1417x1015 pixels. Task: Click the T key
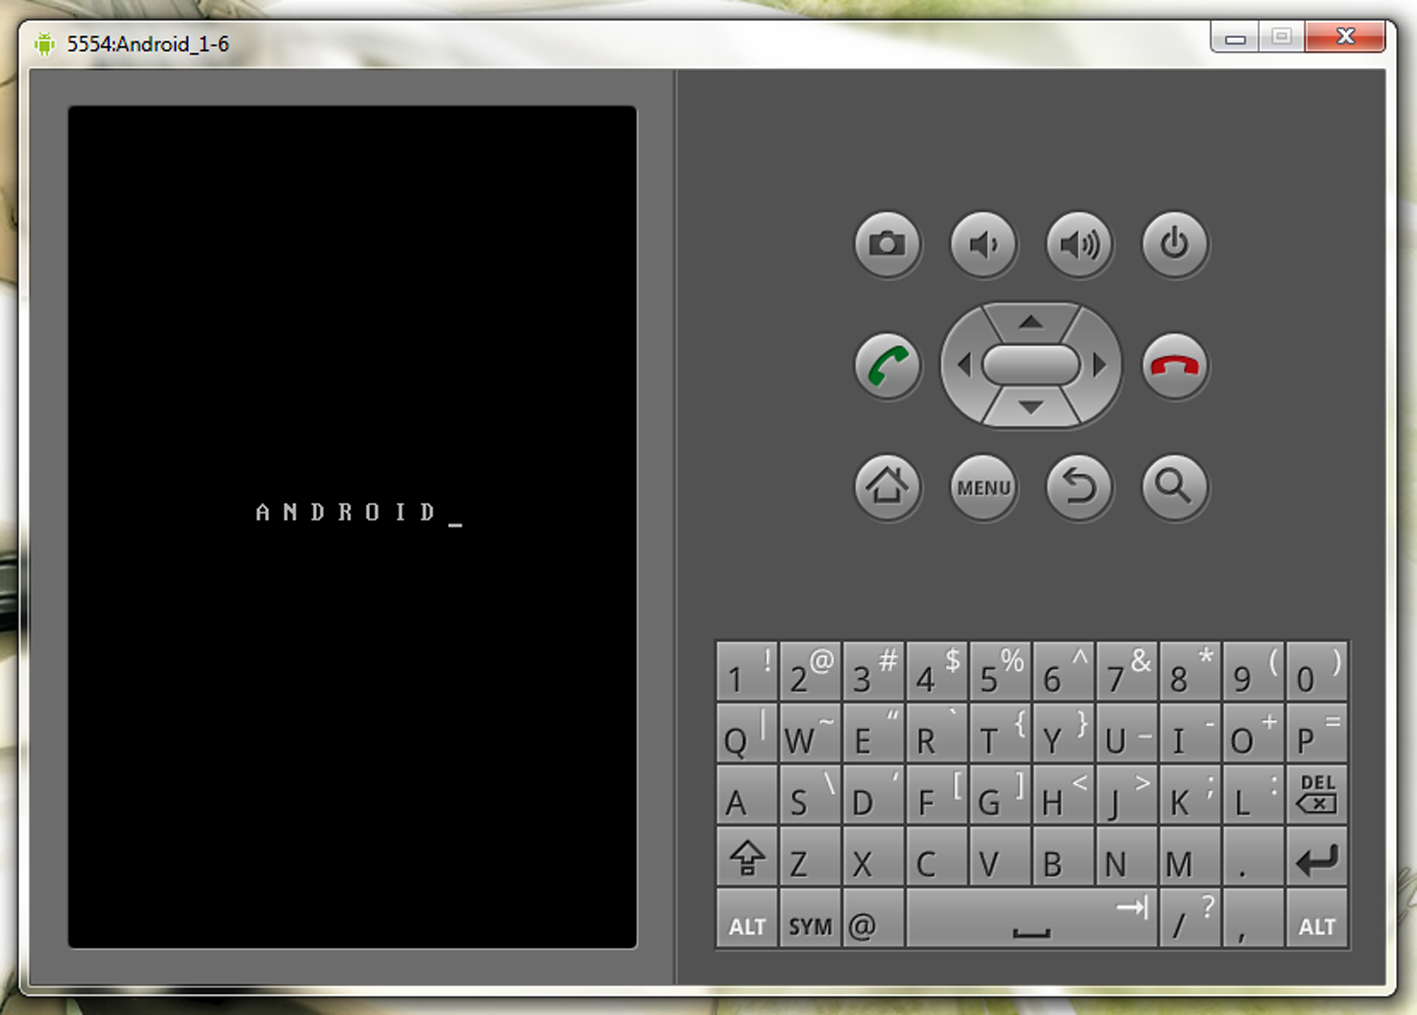[x=1000, y=733]
